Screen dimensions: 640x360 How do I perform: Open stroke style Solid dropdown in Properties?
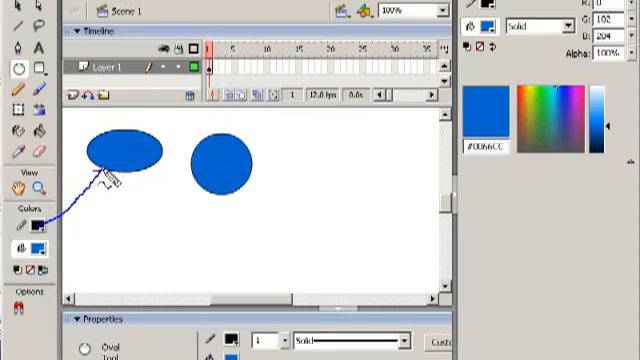pyautogui.click(x=404, y=341)
